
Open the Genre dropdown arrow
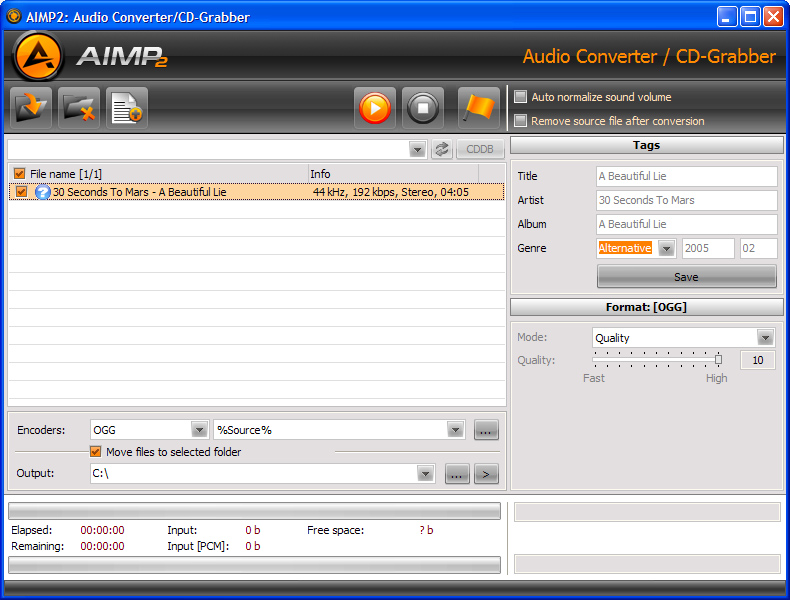point(666,248)
